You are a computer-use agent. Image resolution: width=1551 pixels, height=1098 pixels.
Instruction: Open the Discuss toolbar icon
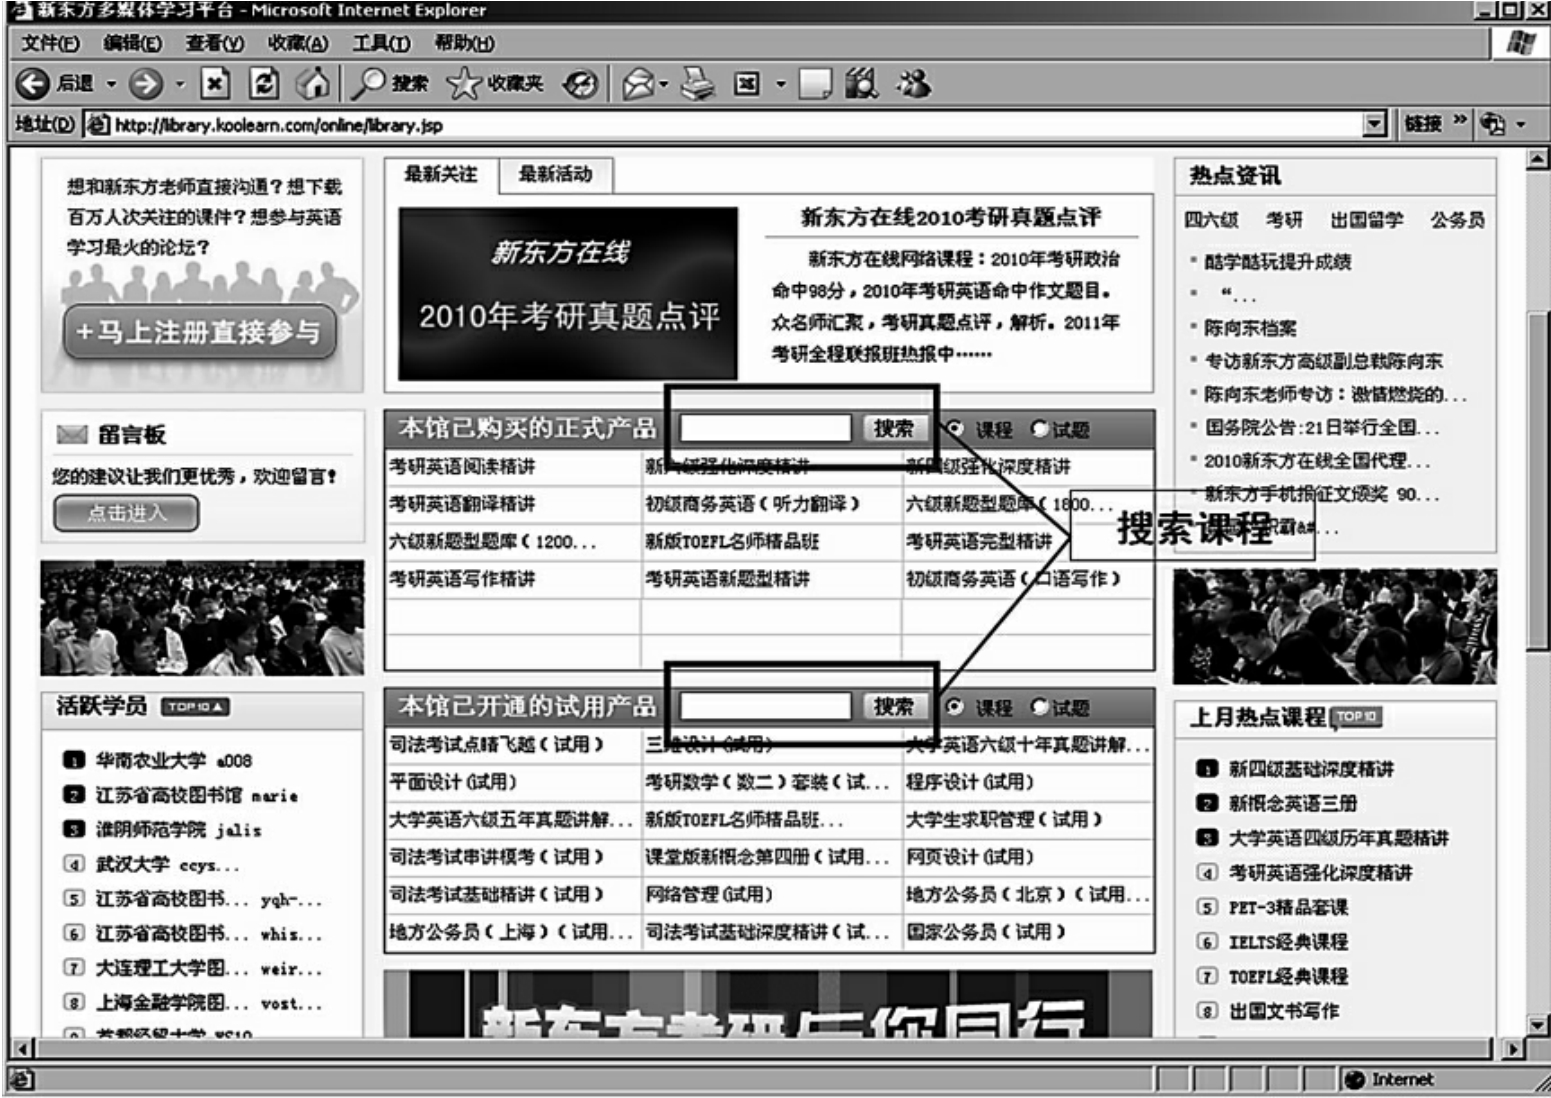pos(814,83)
